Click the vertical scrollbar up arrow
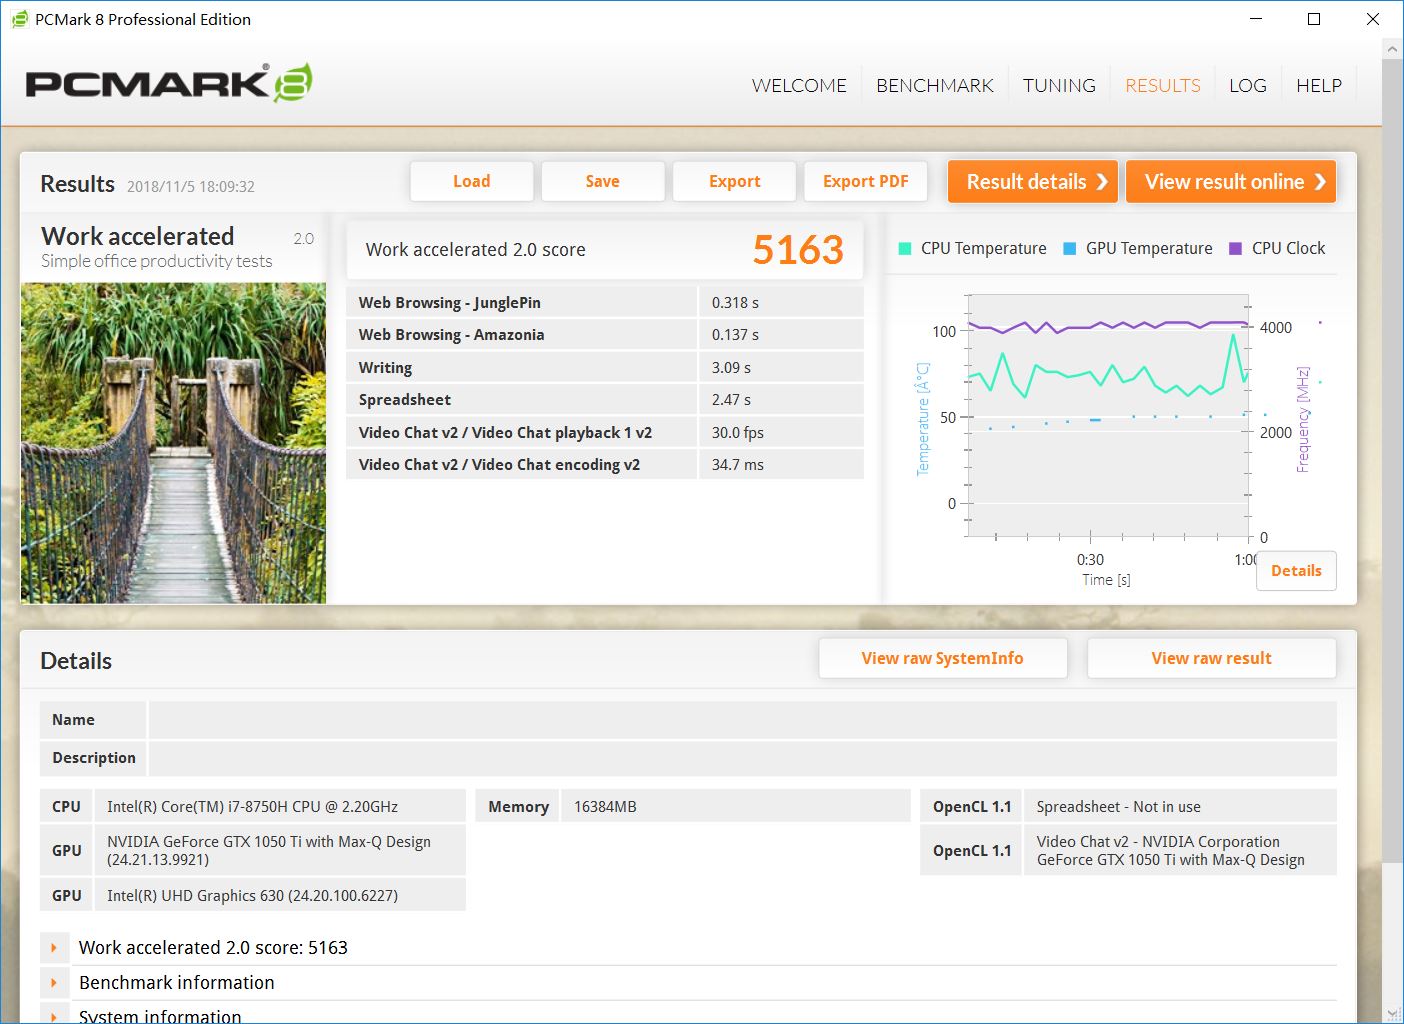This screenshot has height=1024, width=1404. tap(1392, 48)
